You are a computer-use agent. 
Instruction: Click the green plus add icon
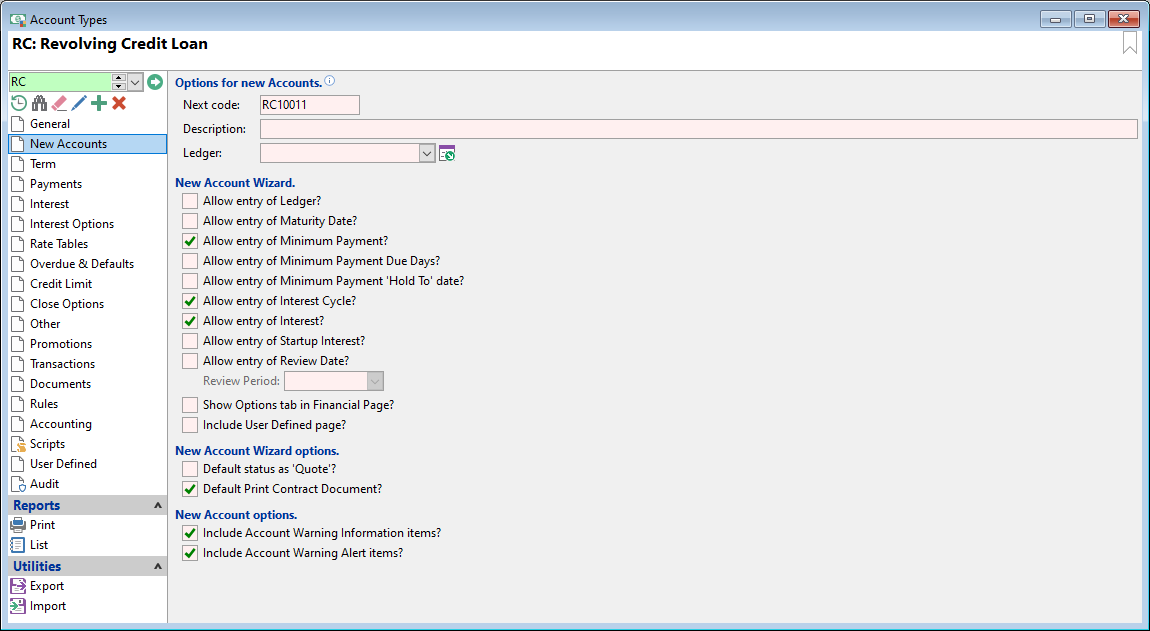[x=98, y=103]
